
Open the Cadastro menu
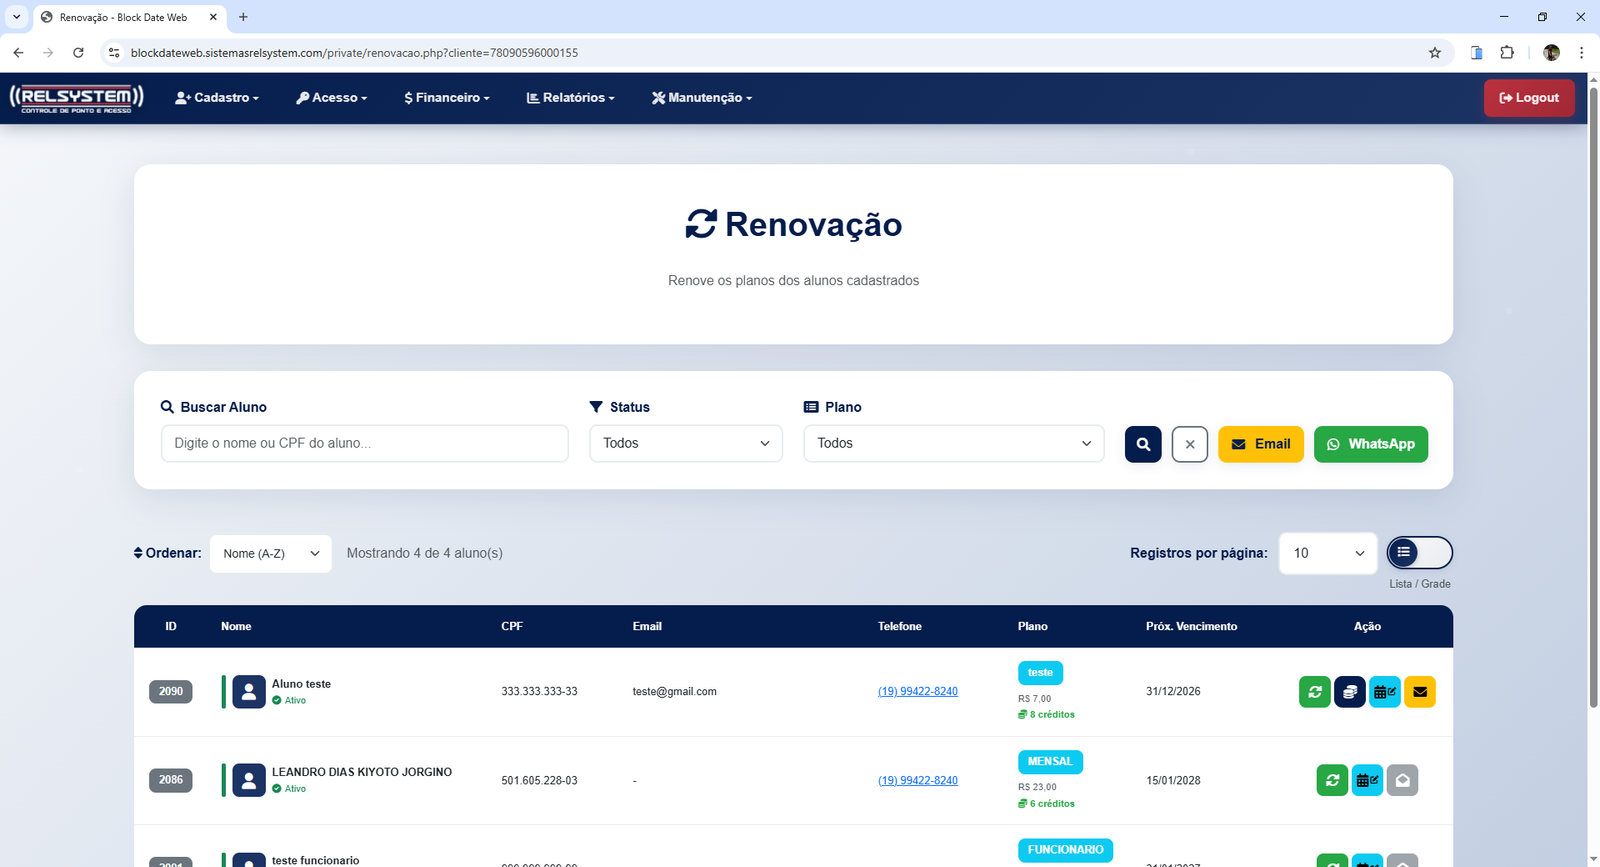pos(217,98)
